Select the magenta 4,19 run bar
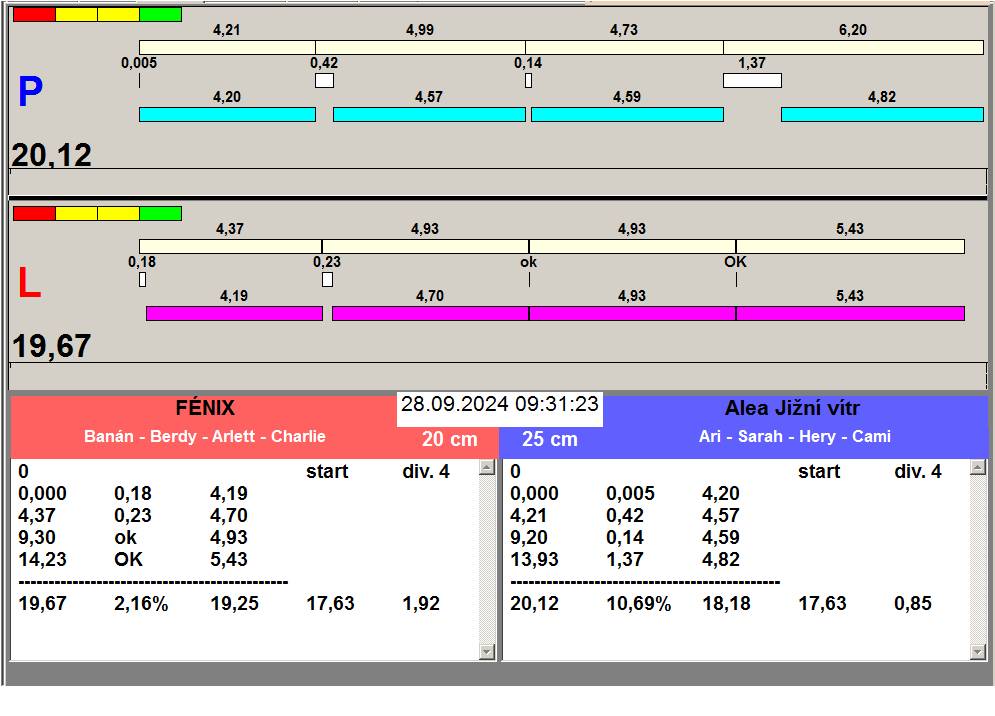 (x=234, y=314)
